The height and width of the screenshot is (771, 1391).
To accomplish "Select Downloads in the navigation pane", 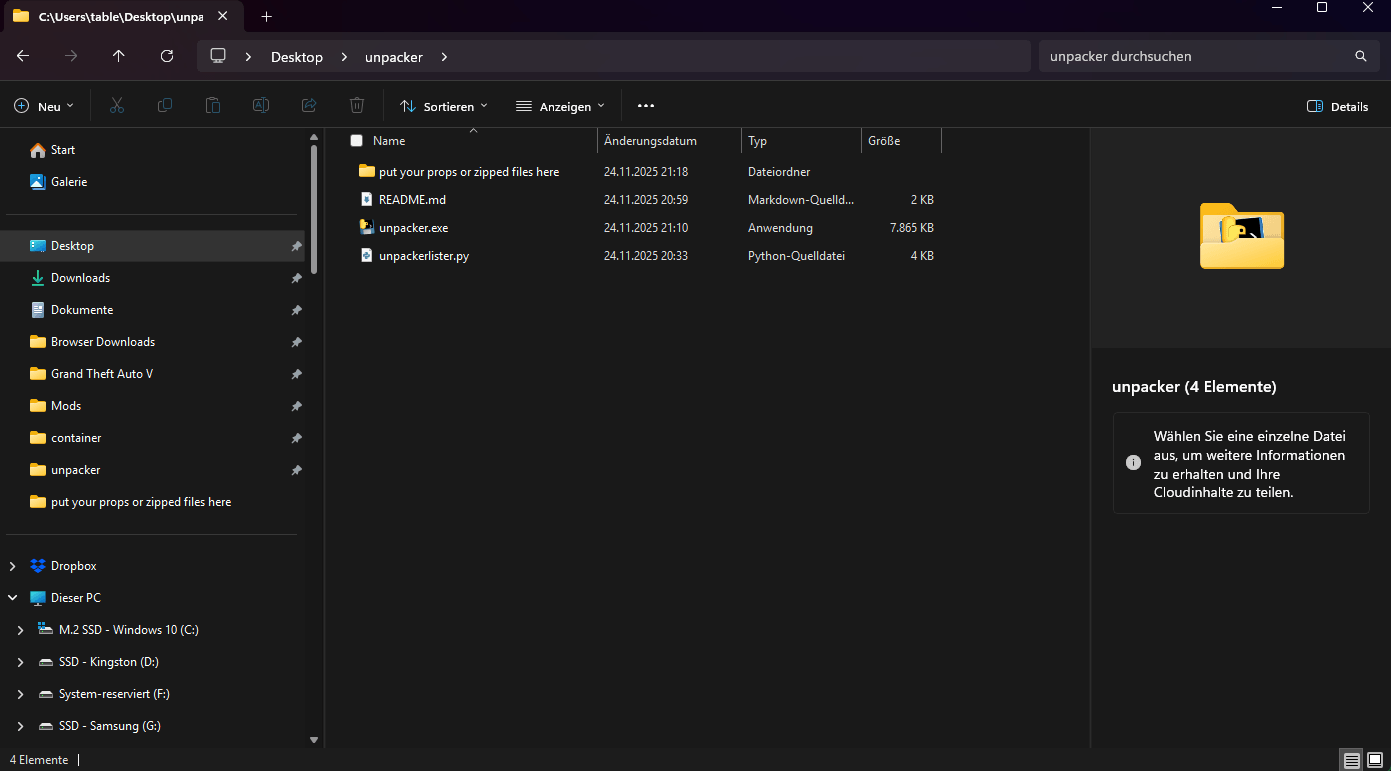I will coord(80,278).
